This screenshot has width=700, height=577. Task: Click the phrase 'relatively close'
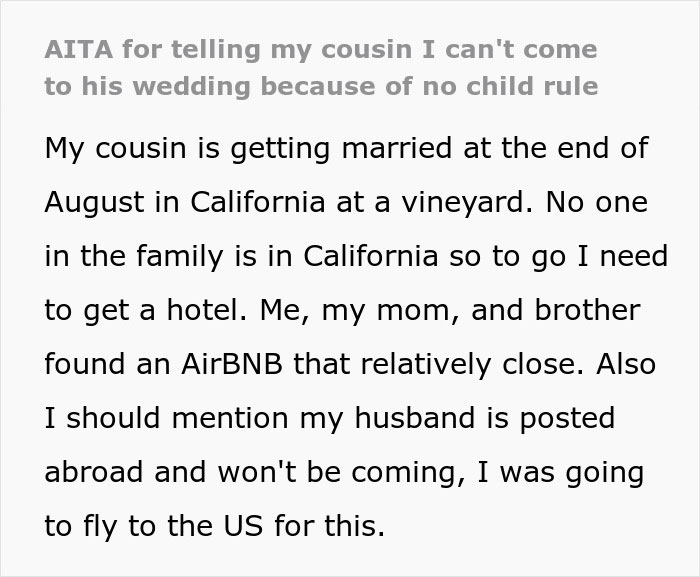pos(474,365)
